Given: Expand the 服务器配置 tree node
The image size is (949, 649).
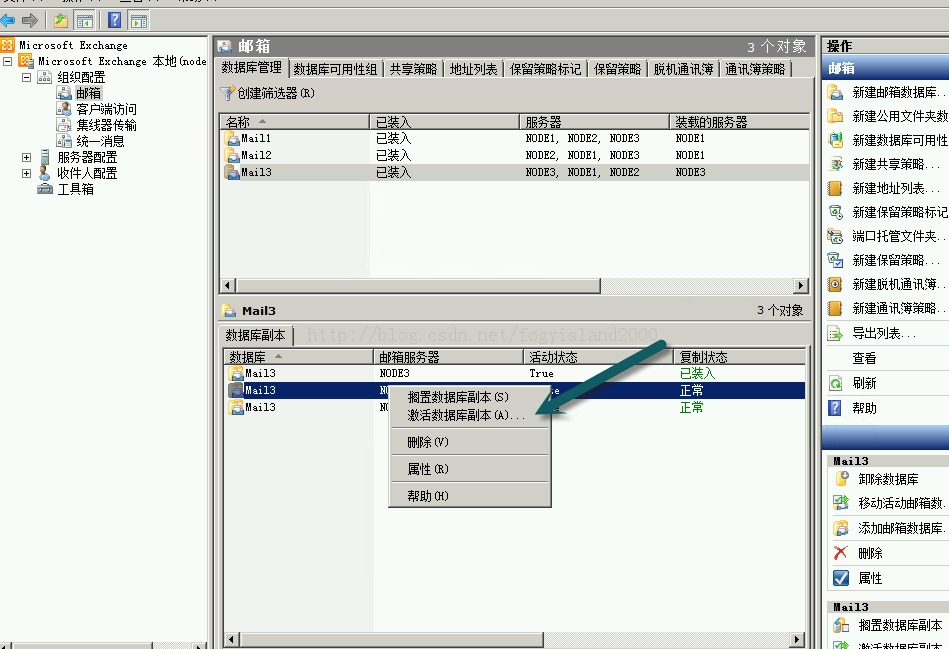Looking at the screenshot, I should point(26,157).
